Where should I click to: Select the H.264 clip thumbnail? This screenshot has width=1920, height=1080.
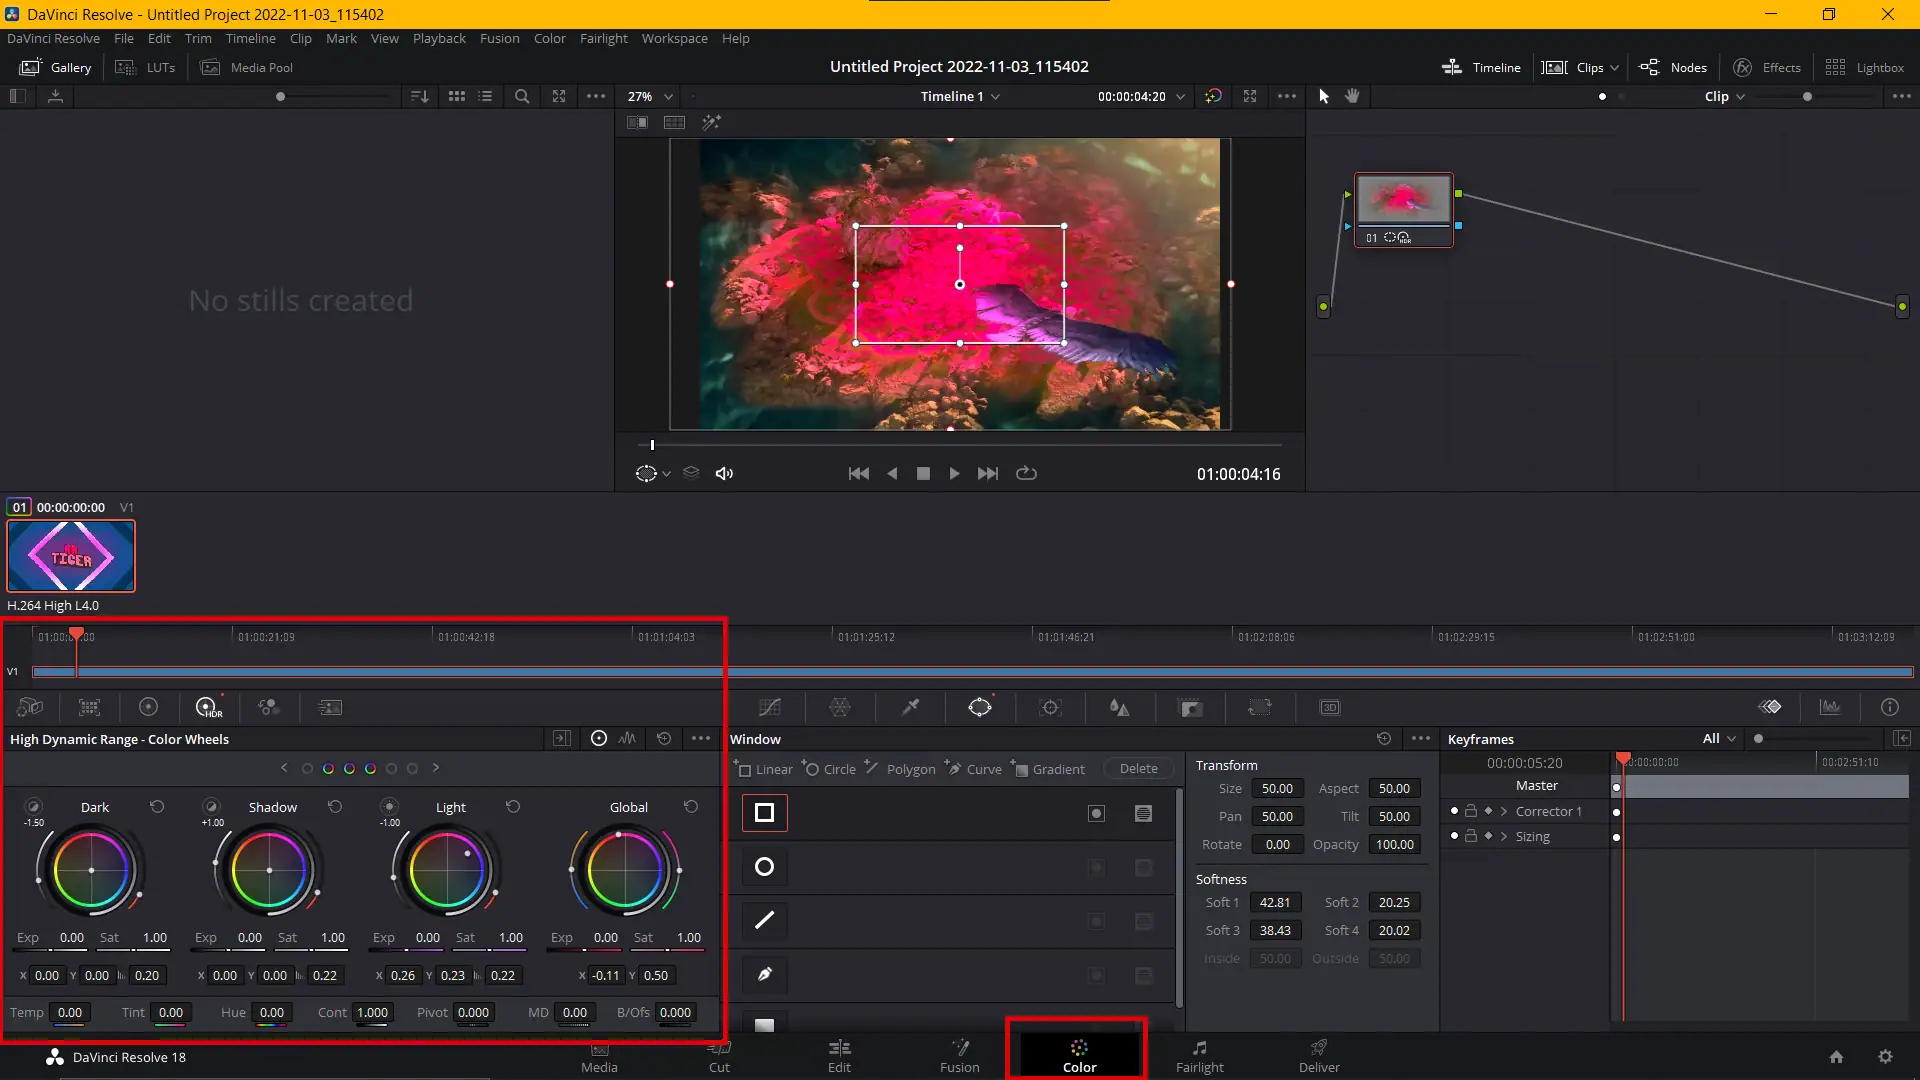click(70, 555)
